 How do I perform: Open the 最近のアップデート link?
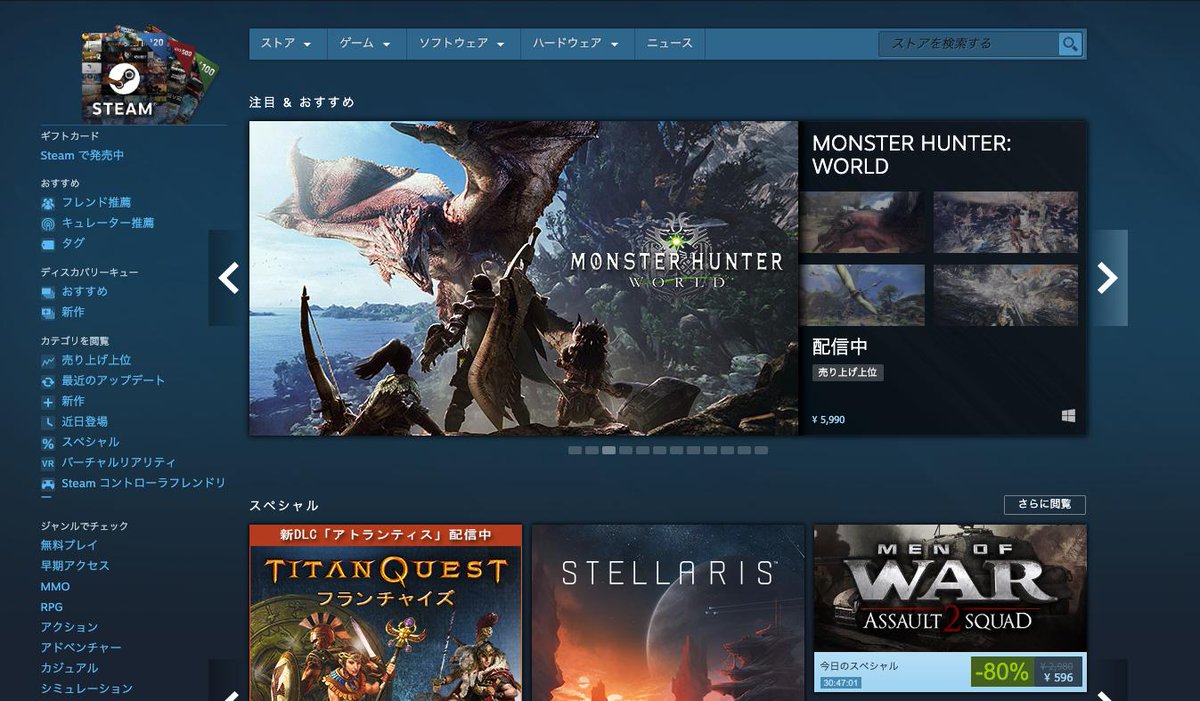point(113,381)
